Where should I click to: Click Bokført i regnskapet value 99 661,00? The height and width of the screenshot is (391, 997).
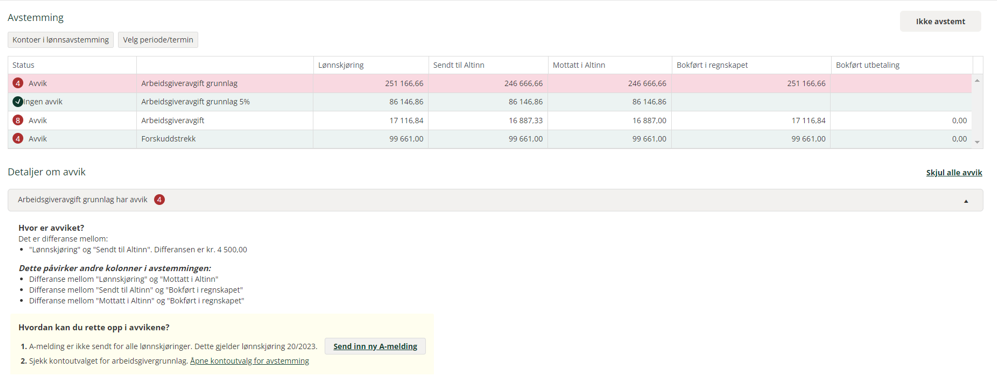(x=809, y=139)
